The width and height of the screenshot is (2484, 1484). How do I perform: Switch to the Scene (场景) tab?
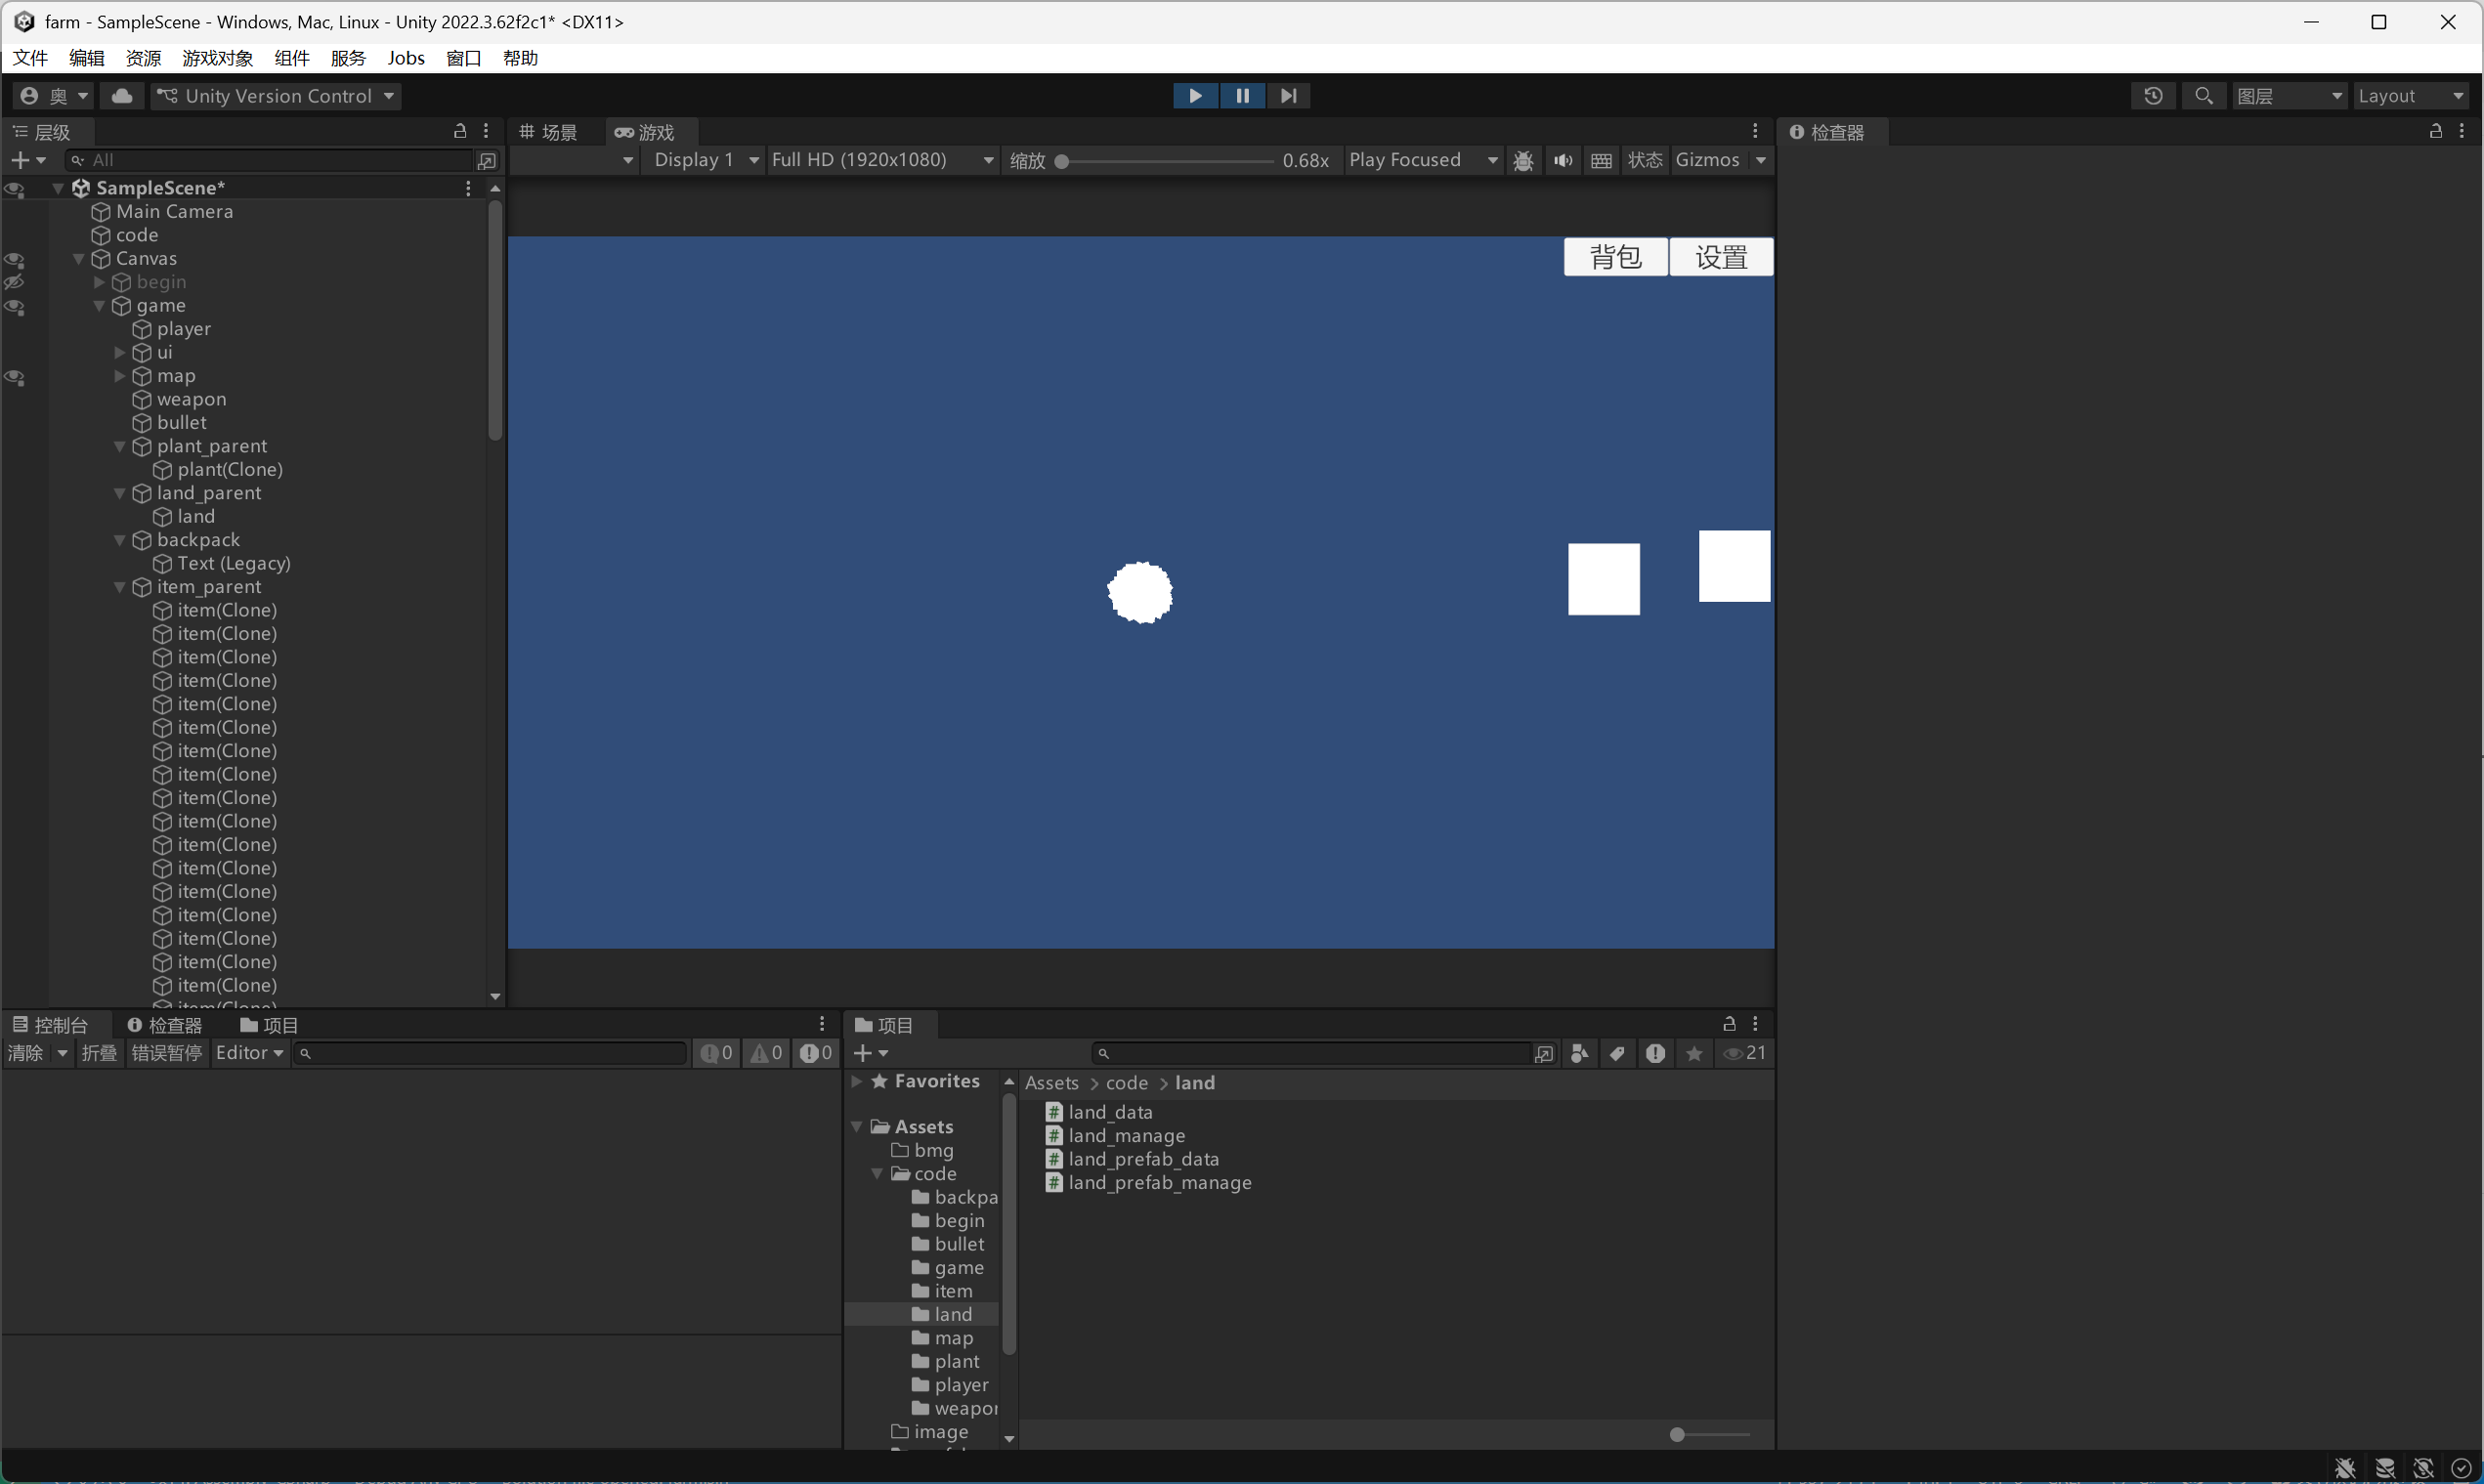click(549, 132)
